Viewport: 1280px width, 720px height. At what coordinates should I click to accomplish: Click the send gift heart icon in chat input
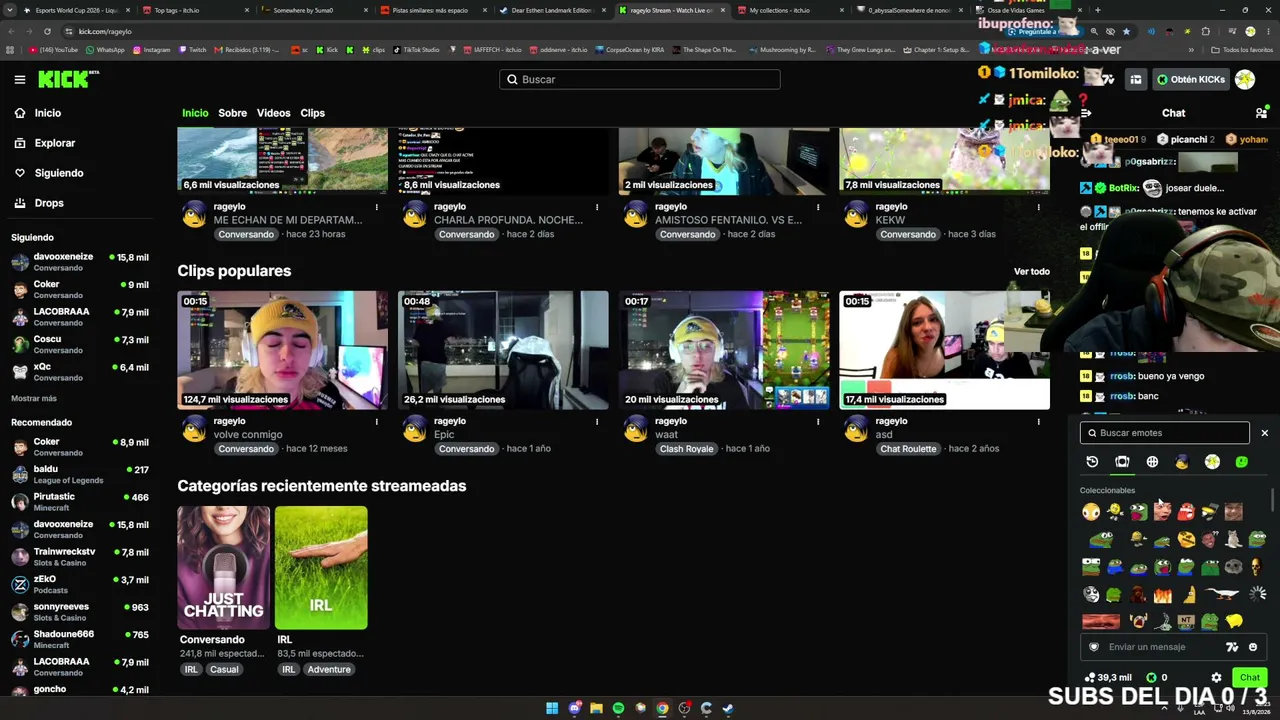point(1094,647)
